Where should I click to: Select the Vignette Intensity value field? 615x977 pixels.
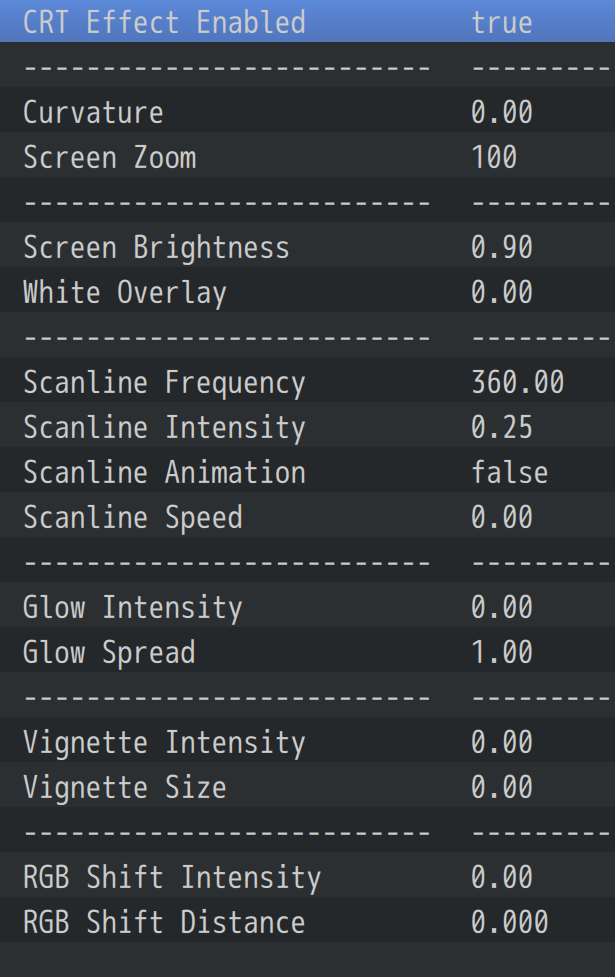click(502, 742)
